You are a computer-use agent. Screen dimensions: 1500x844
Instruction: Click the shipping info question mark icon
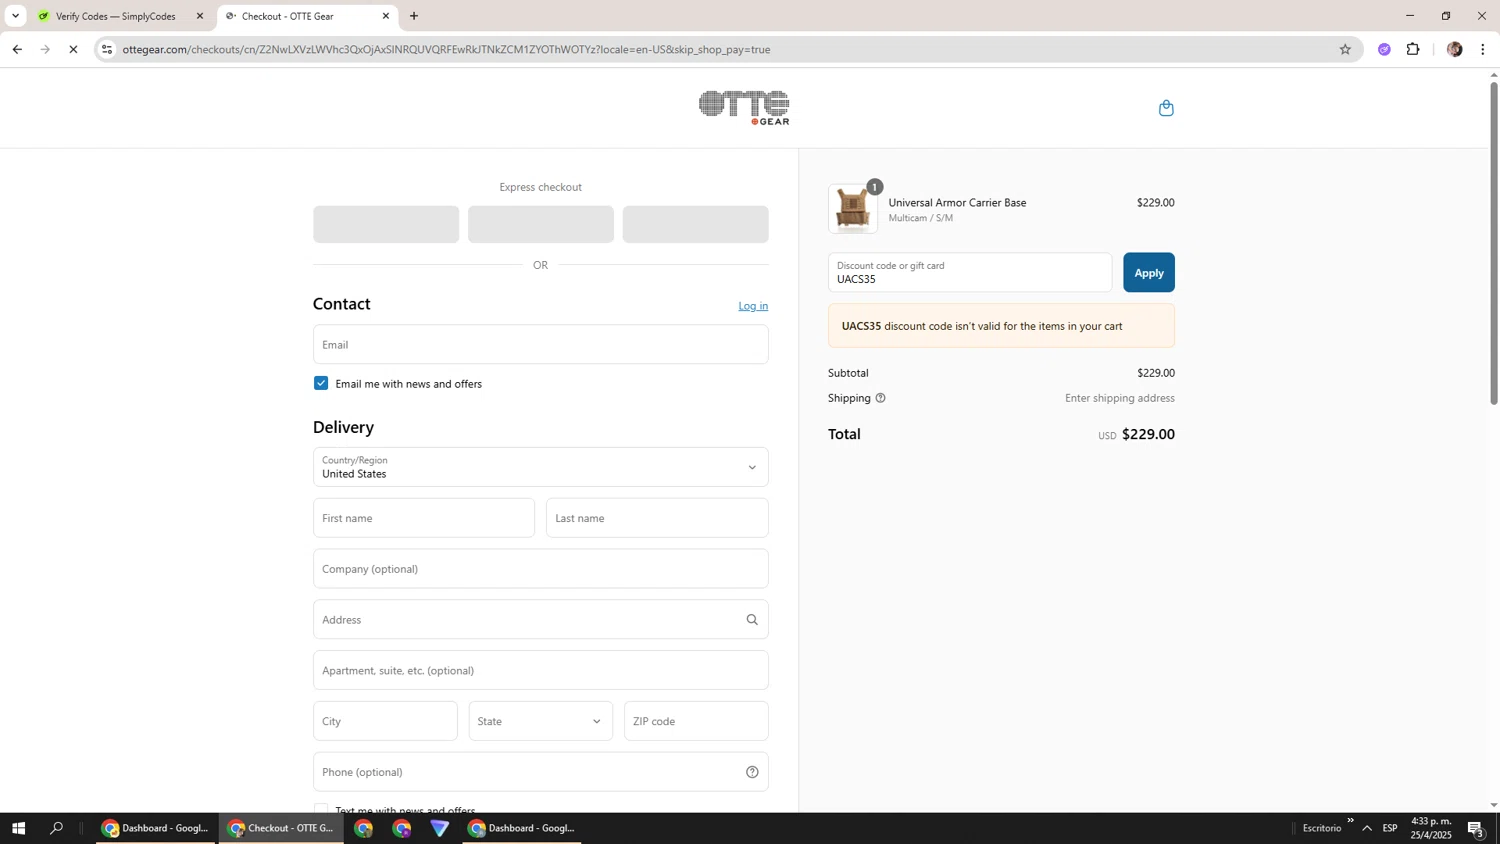click(x=881, y=398)
